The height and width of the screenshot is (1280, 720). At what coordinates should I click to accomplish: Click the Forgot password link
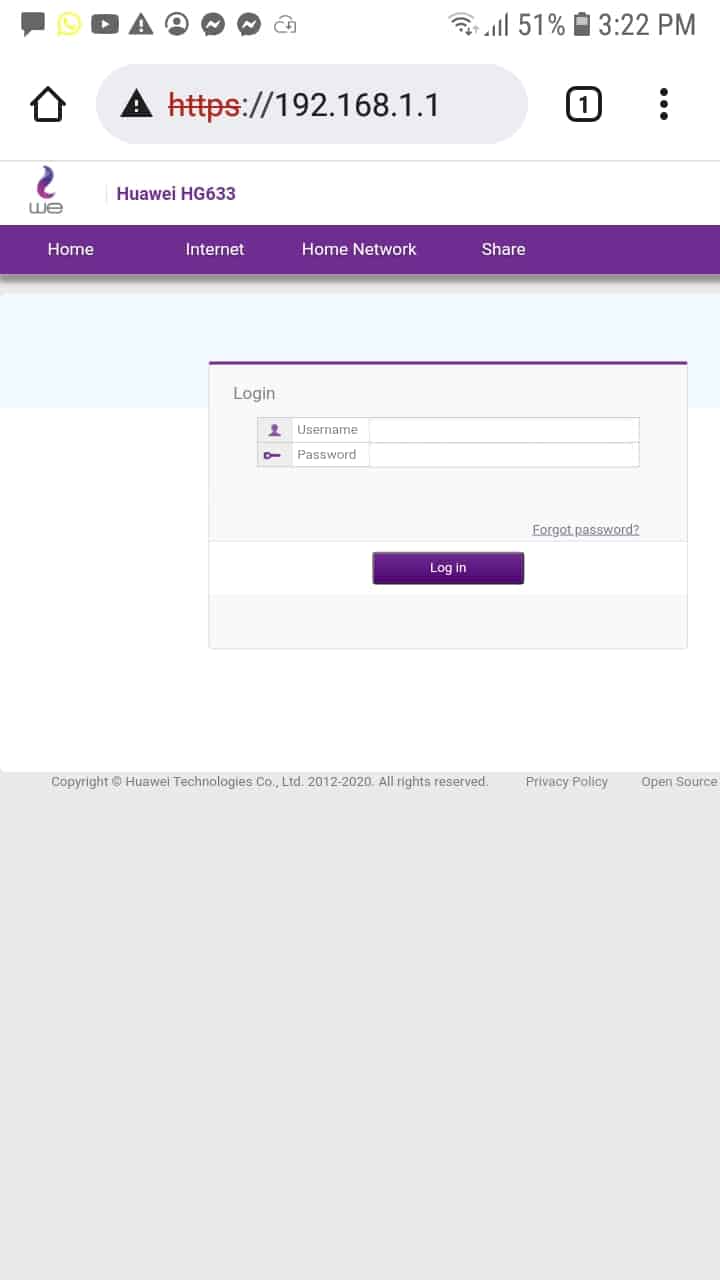click(x=585, y=530)
